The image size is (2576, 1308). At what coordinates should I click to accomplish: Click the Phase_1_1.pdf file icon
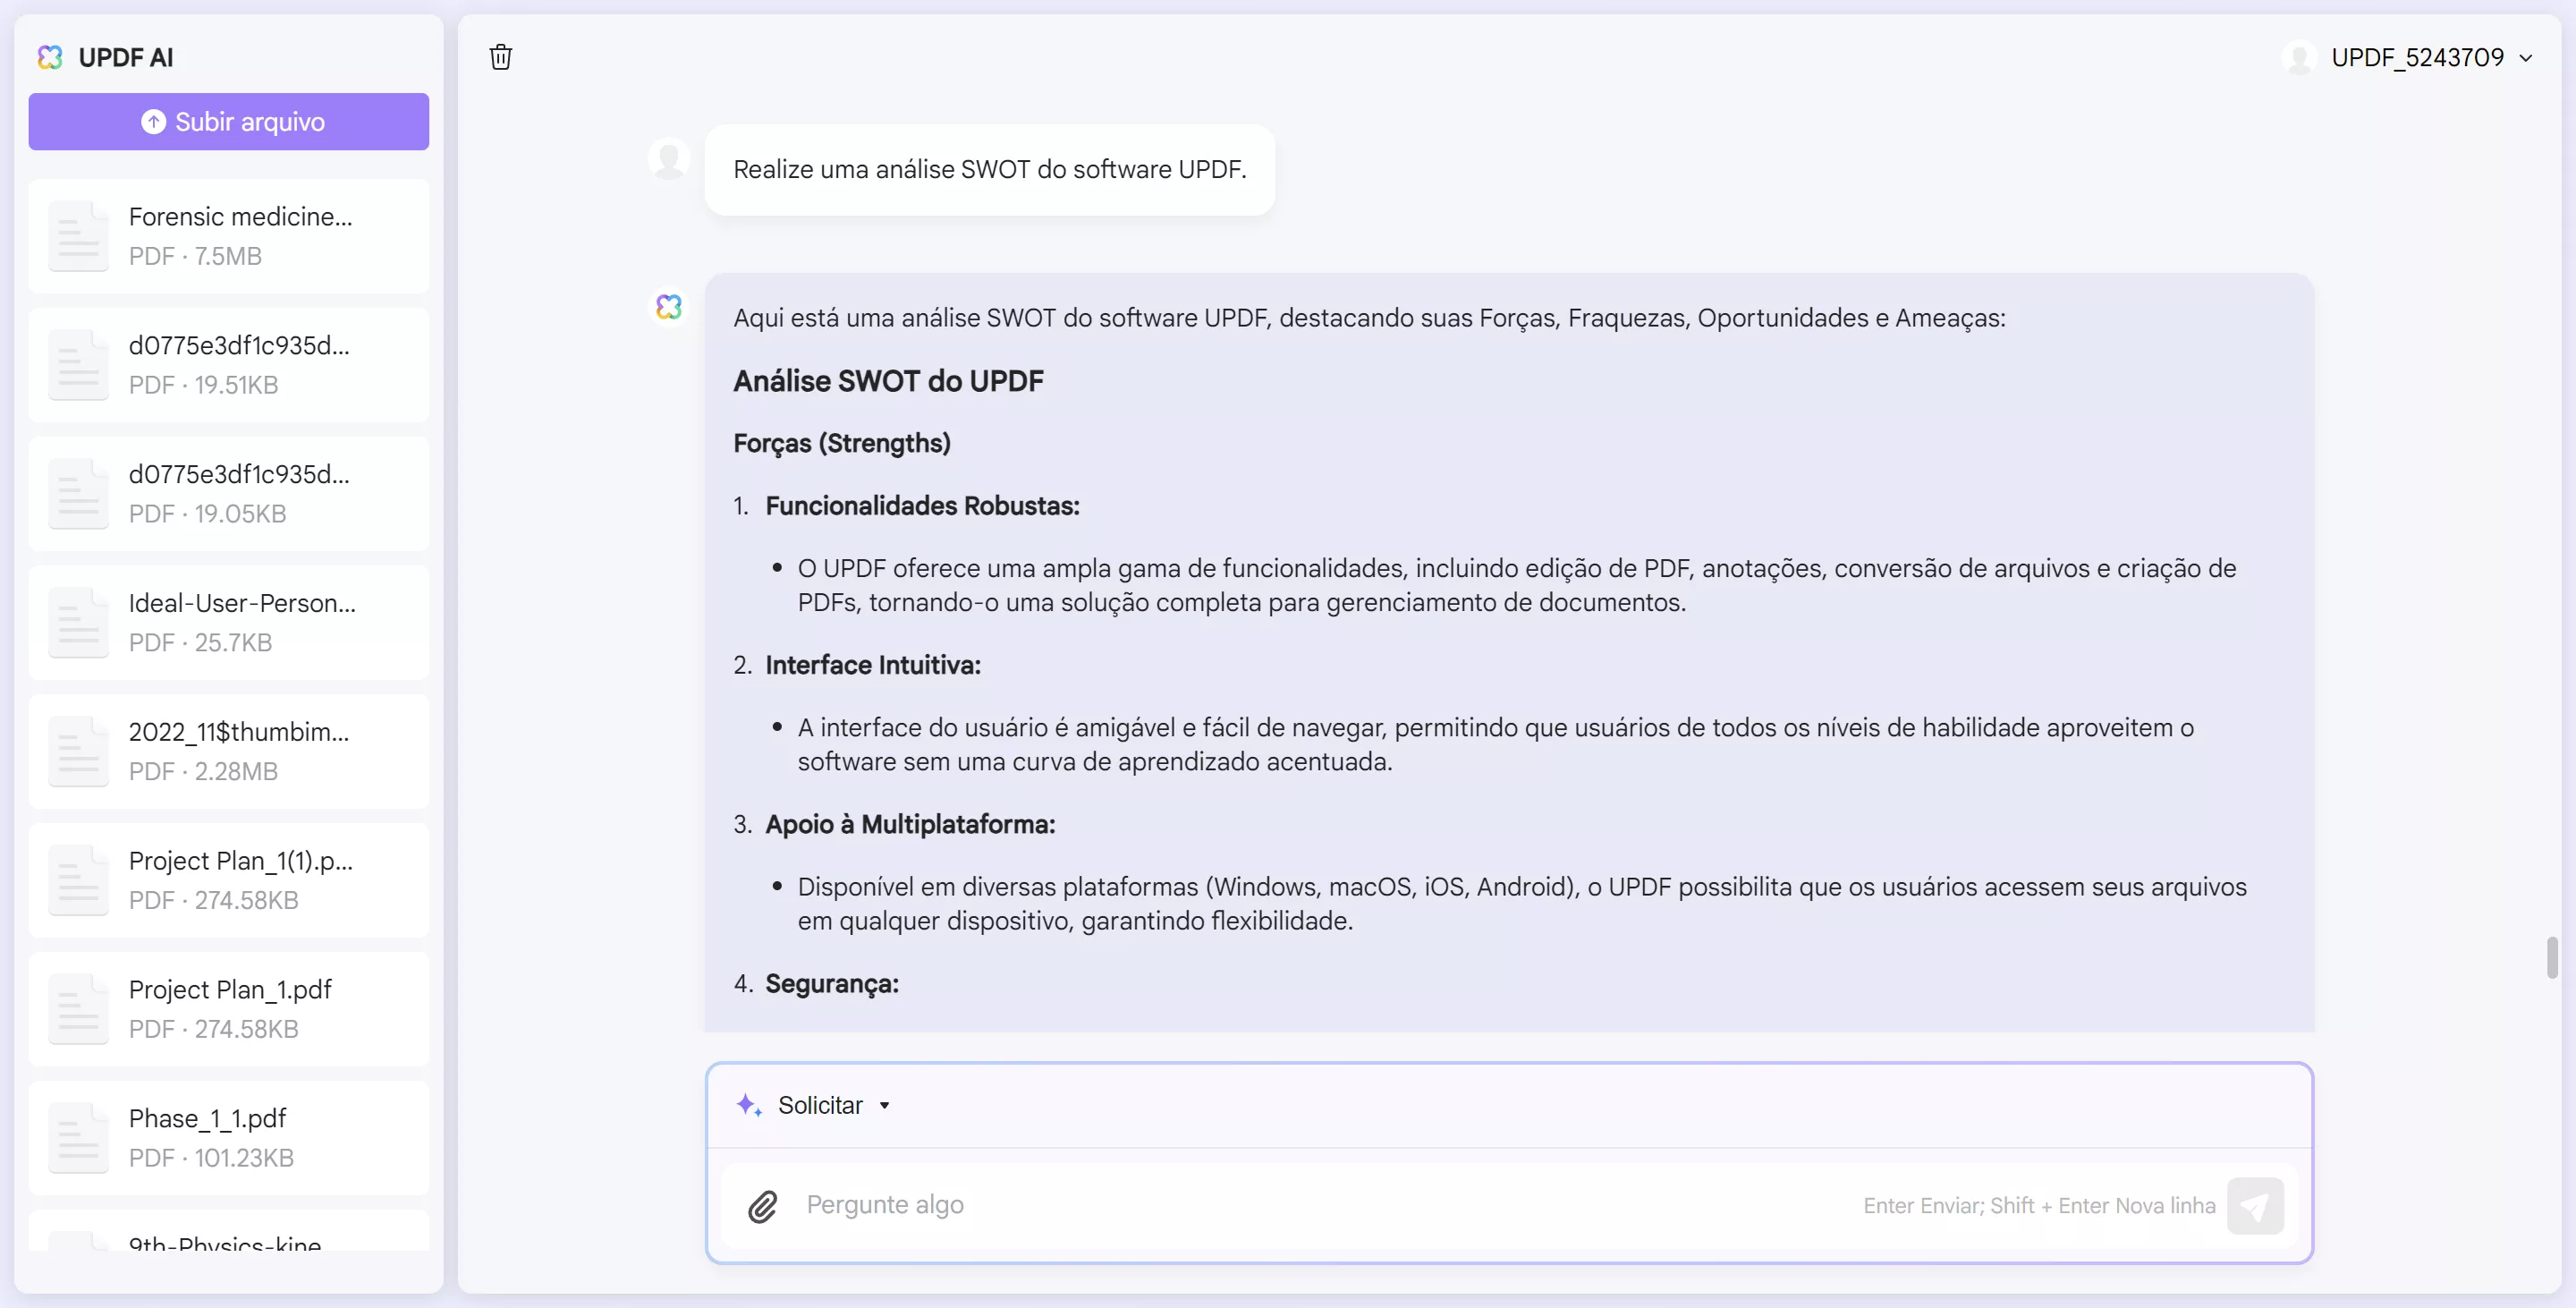click(78, 1139)
